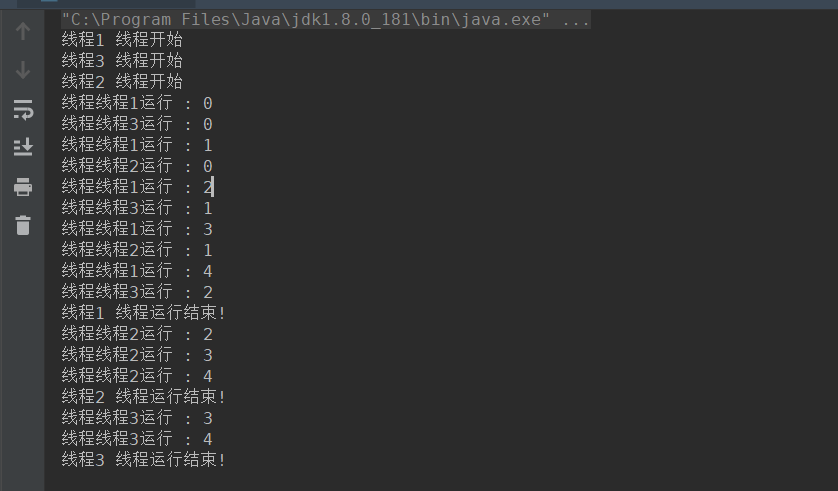Click the line 线程线程1运行 : 4
The height and width of the screenshot is (491, 838).
click(137, 271)
